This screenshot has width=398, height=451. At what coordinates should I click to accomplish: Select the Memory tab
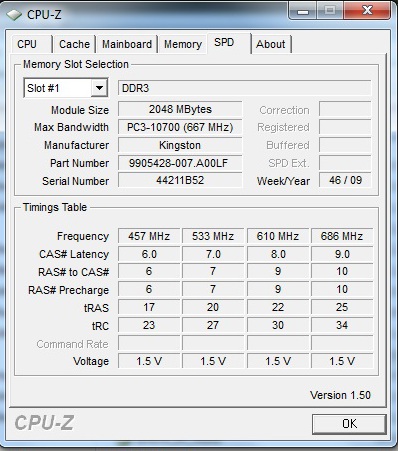(x=183, y=44)
